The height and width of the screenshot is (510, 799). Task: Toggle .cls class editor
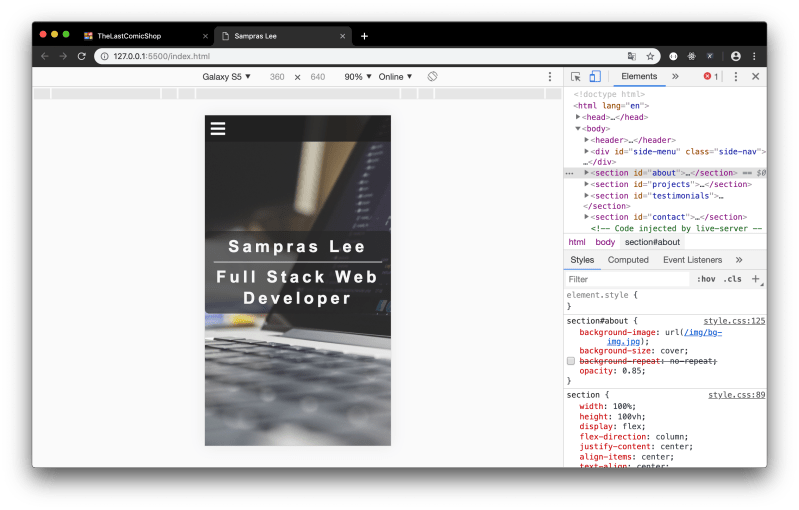point(732,279)
